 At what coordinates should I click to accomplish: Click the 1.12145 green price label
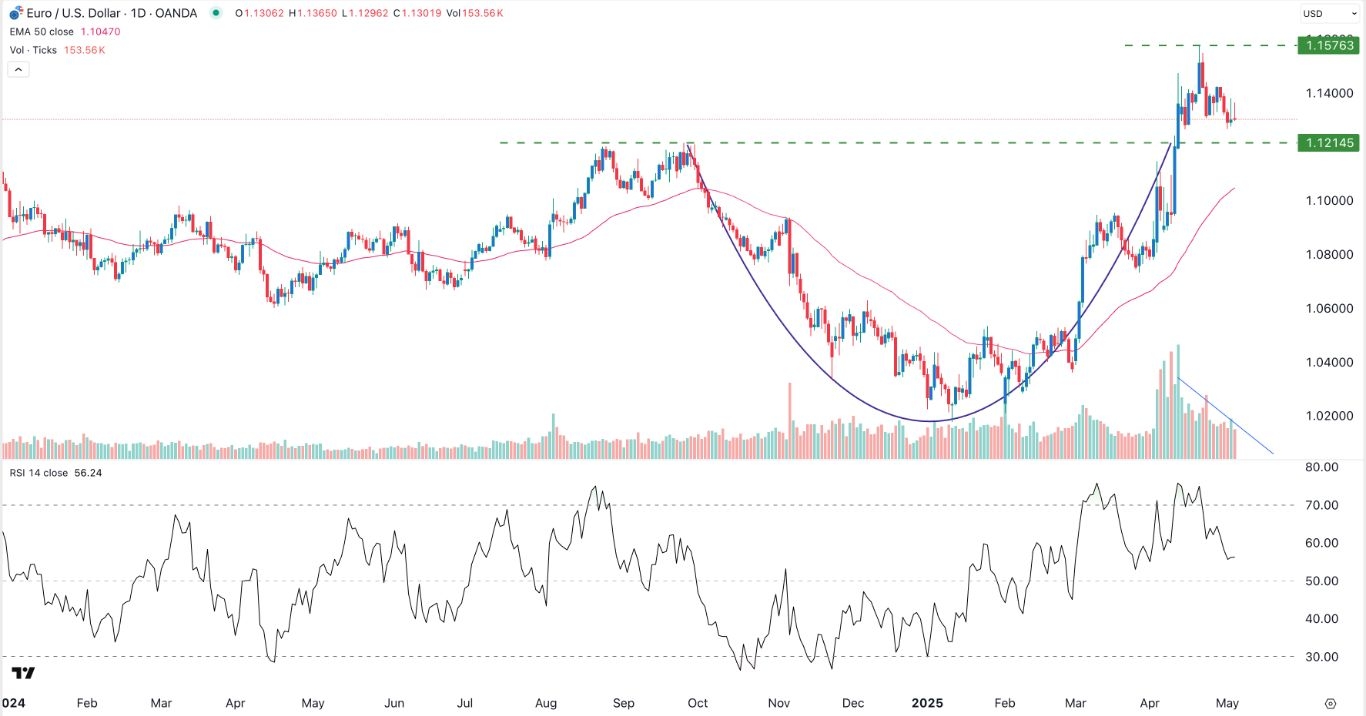pyautogui.click(x=1328, y=143)
